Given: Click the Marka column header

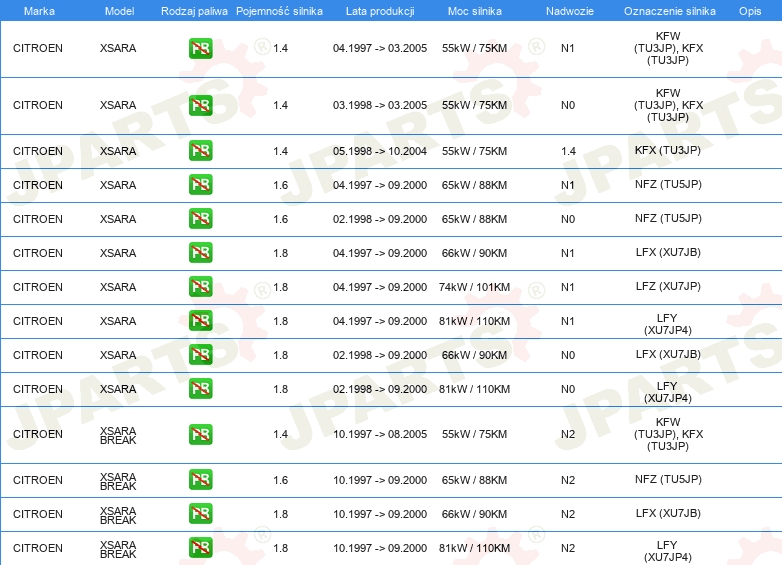Looking at the screenshot, I should click(x=39, y=11).
